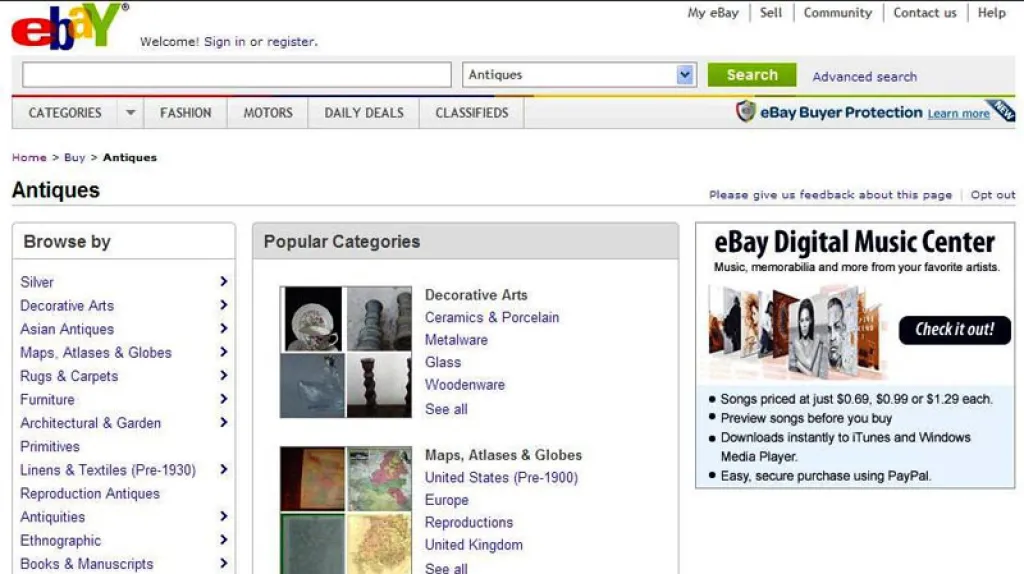Open the CATEGORIES tab
The height and width of the screenshot is (574, 1024).
[x=65, y=113]
